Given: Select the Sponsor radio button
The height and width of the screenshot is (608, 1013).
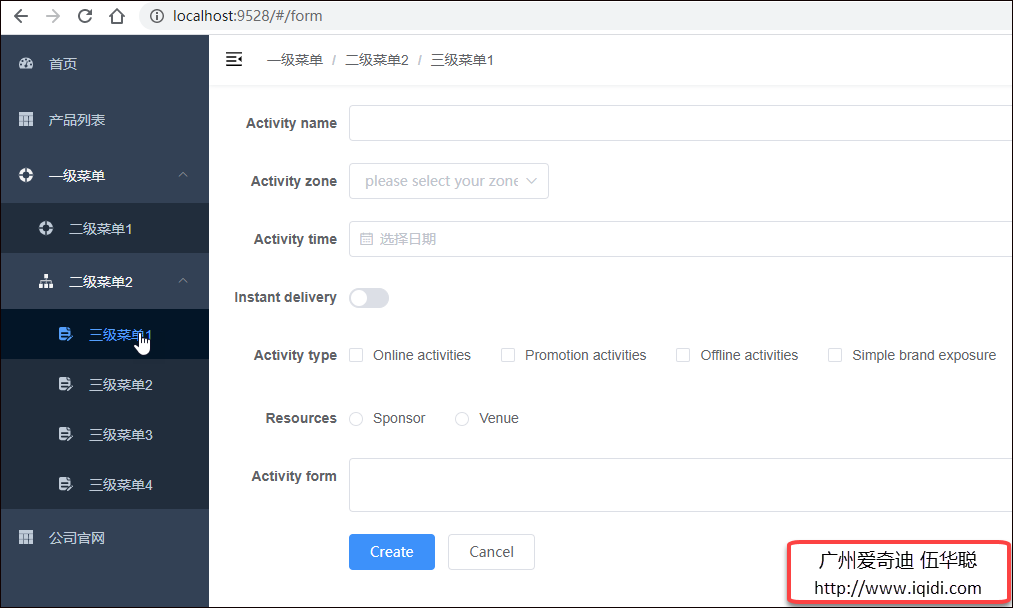Looking at the screenshot, I should point(356,419).
